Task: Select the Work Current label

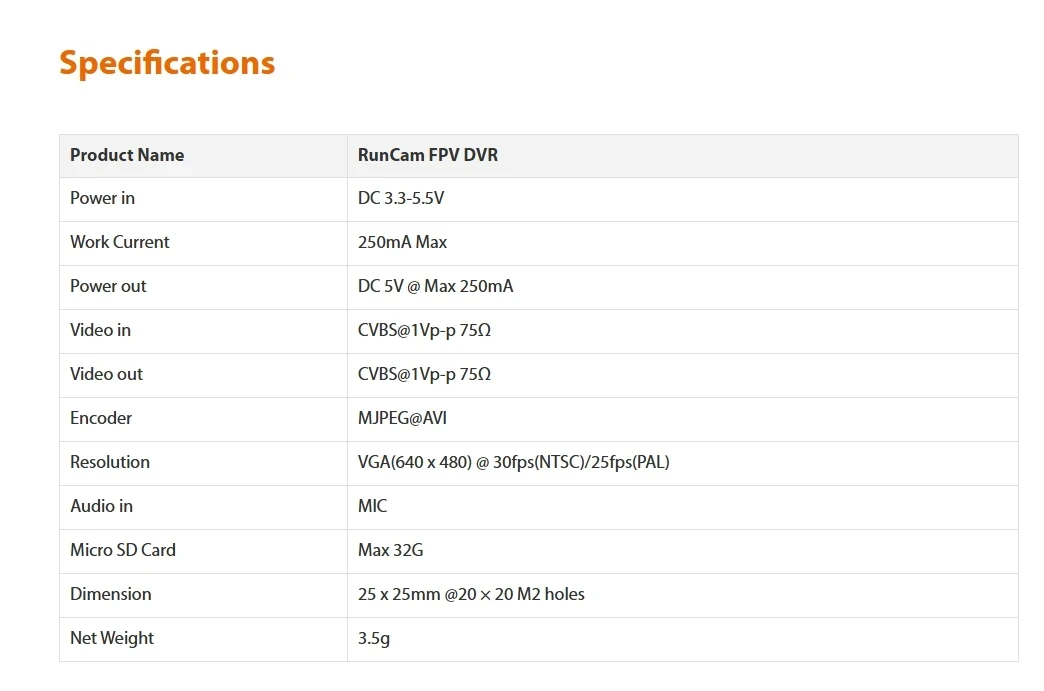Action: (120, 242)
